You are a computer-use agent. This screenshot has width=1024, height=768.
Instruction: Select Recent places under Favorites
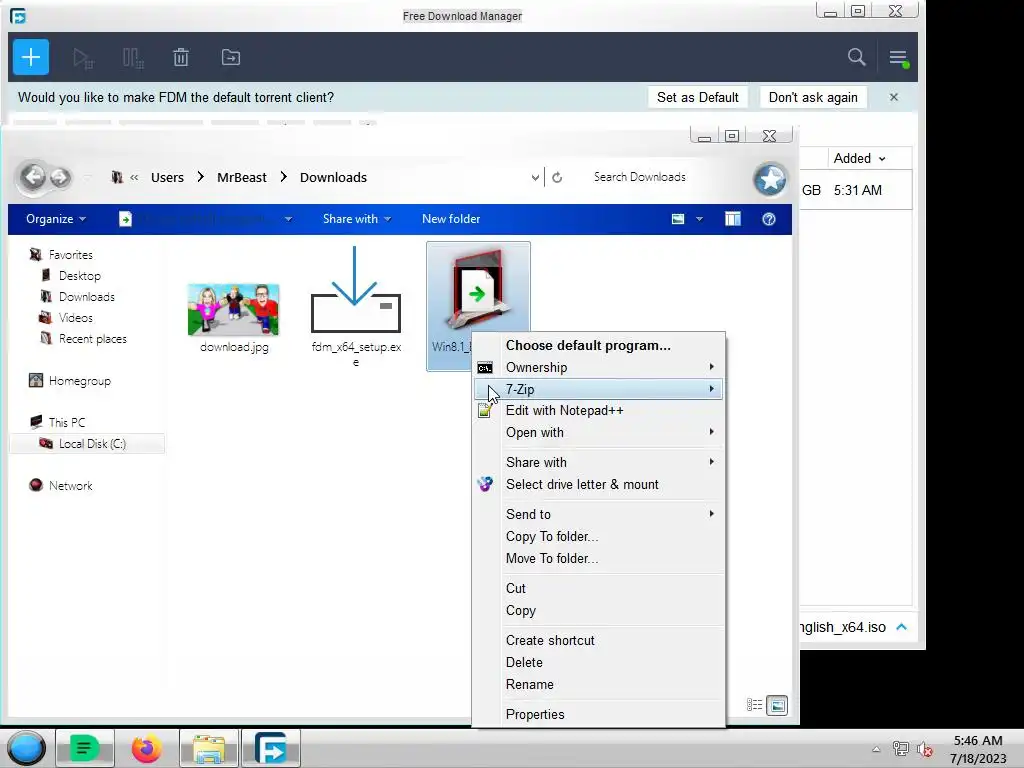click(x=92, y=338)
